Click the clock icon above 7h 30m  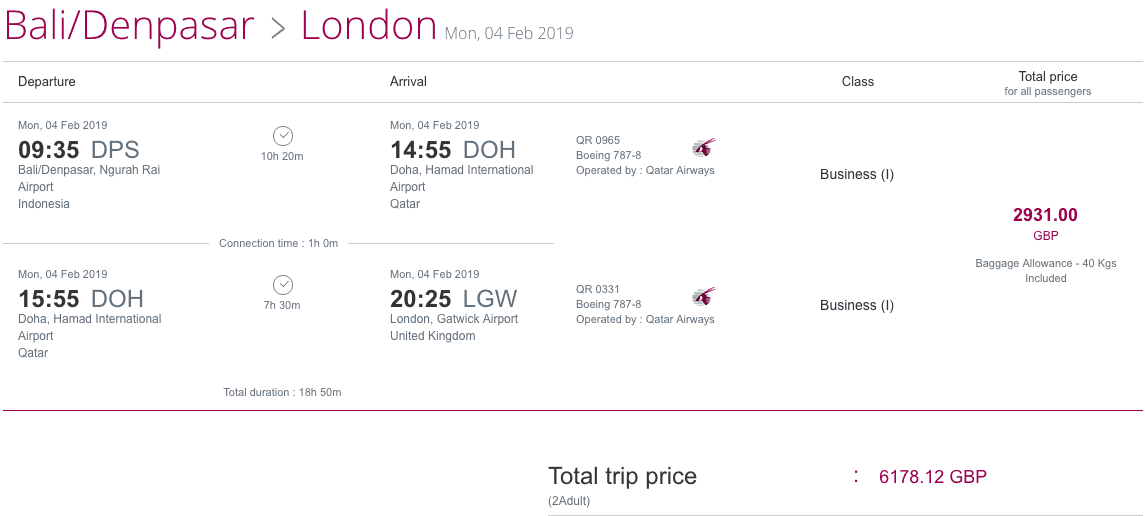[283, 285]
